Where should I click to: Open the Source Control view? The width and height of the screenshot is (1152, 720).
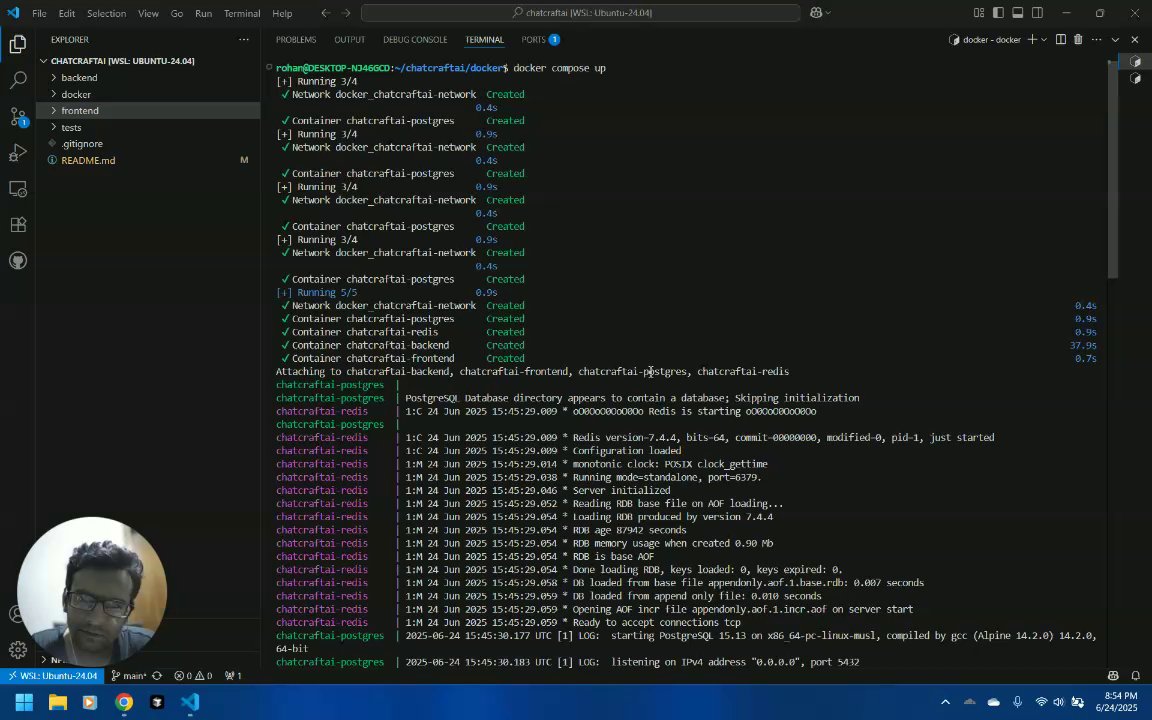18,116
